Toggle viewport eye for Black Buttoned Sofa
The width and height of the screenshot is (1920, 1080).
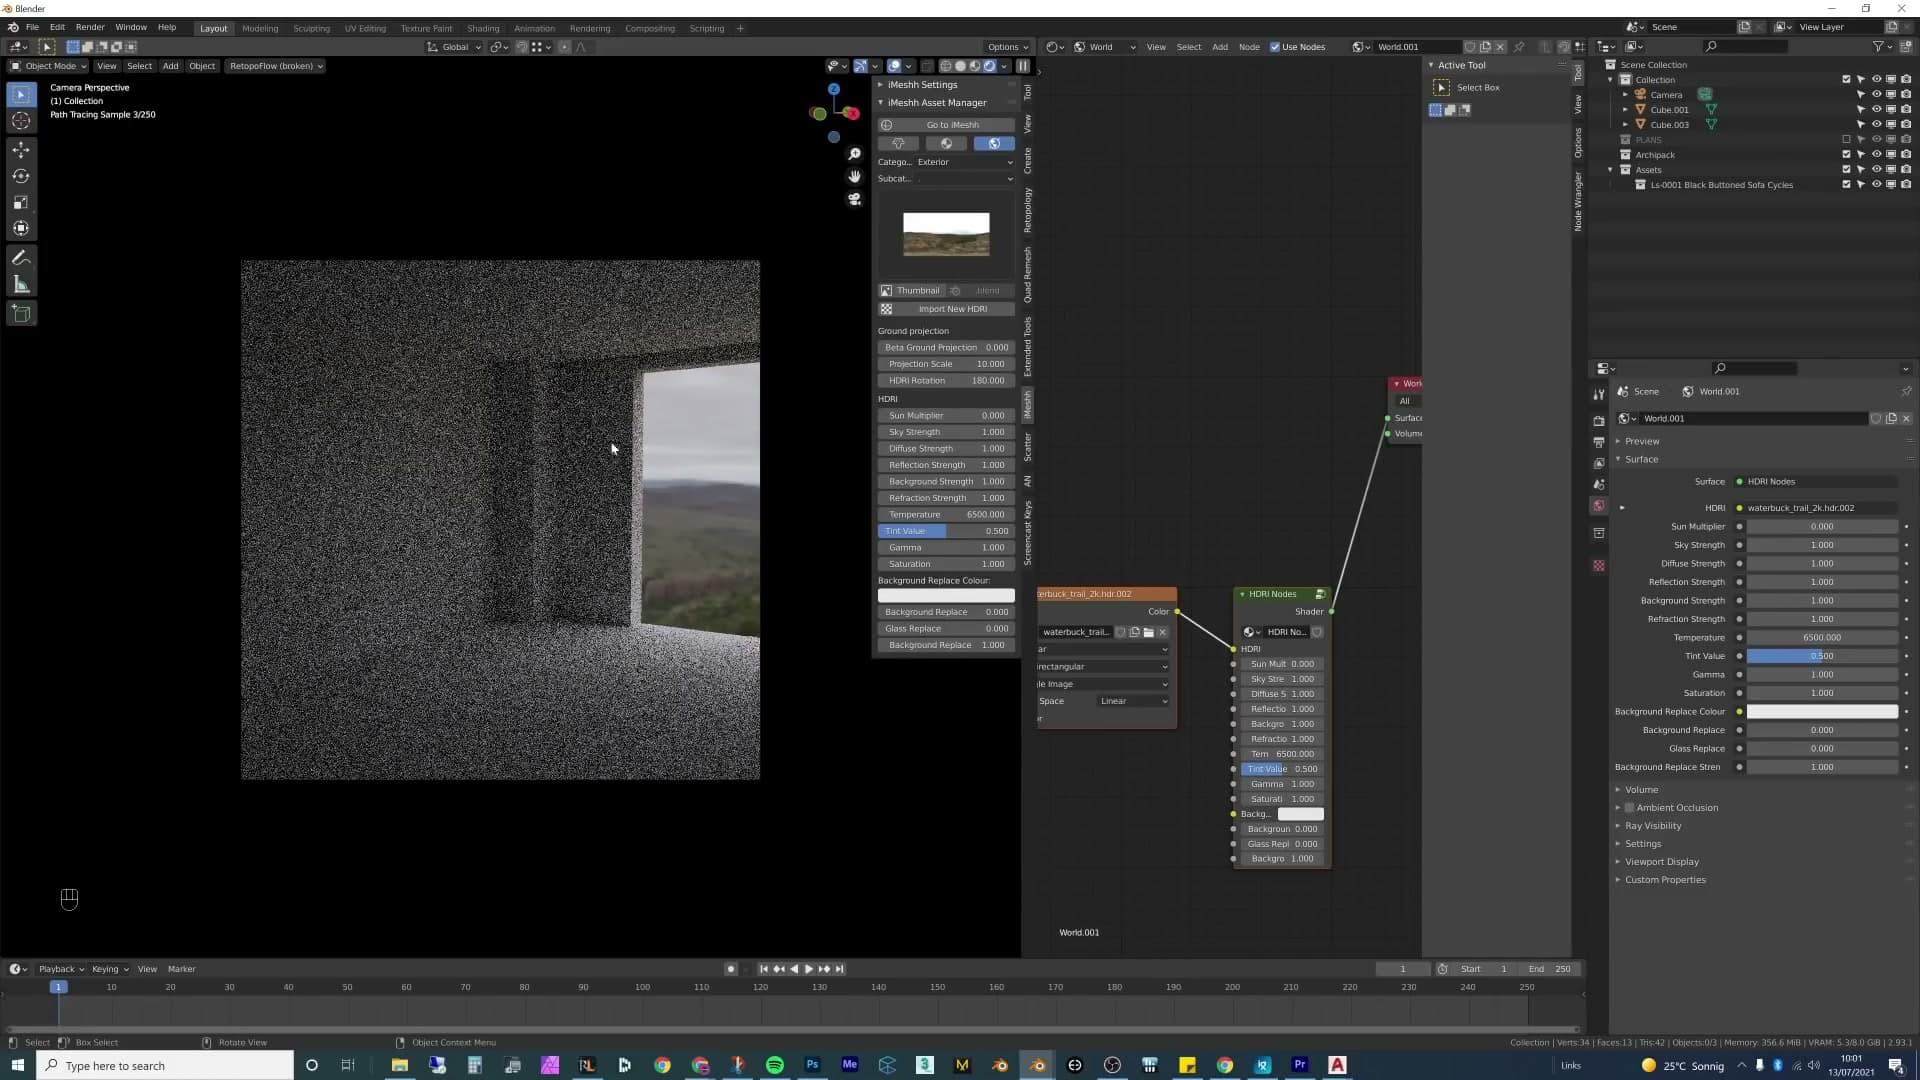[x=1876, y=185]
